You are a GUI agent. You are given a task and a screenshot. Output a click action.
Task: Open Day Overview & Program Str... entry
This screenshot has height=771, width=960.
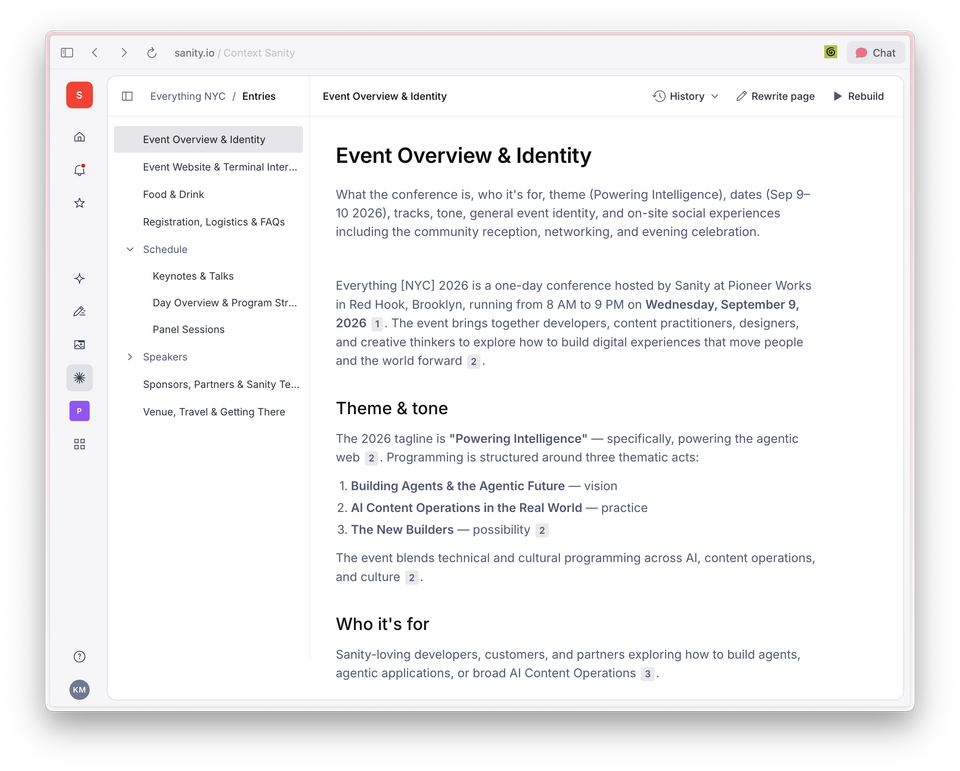(208, 303)
